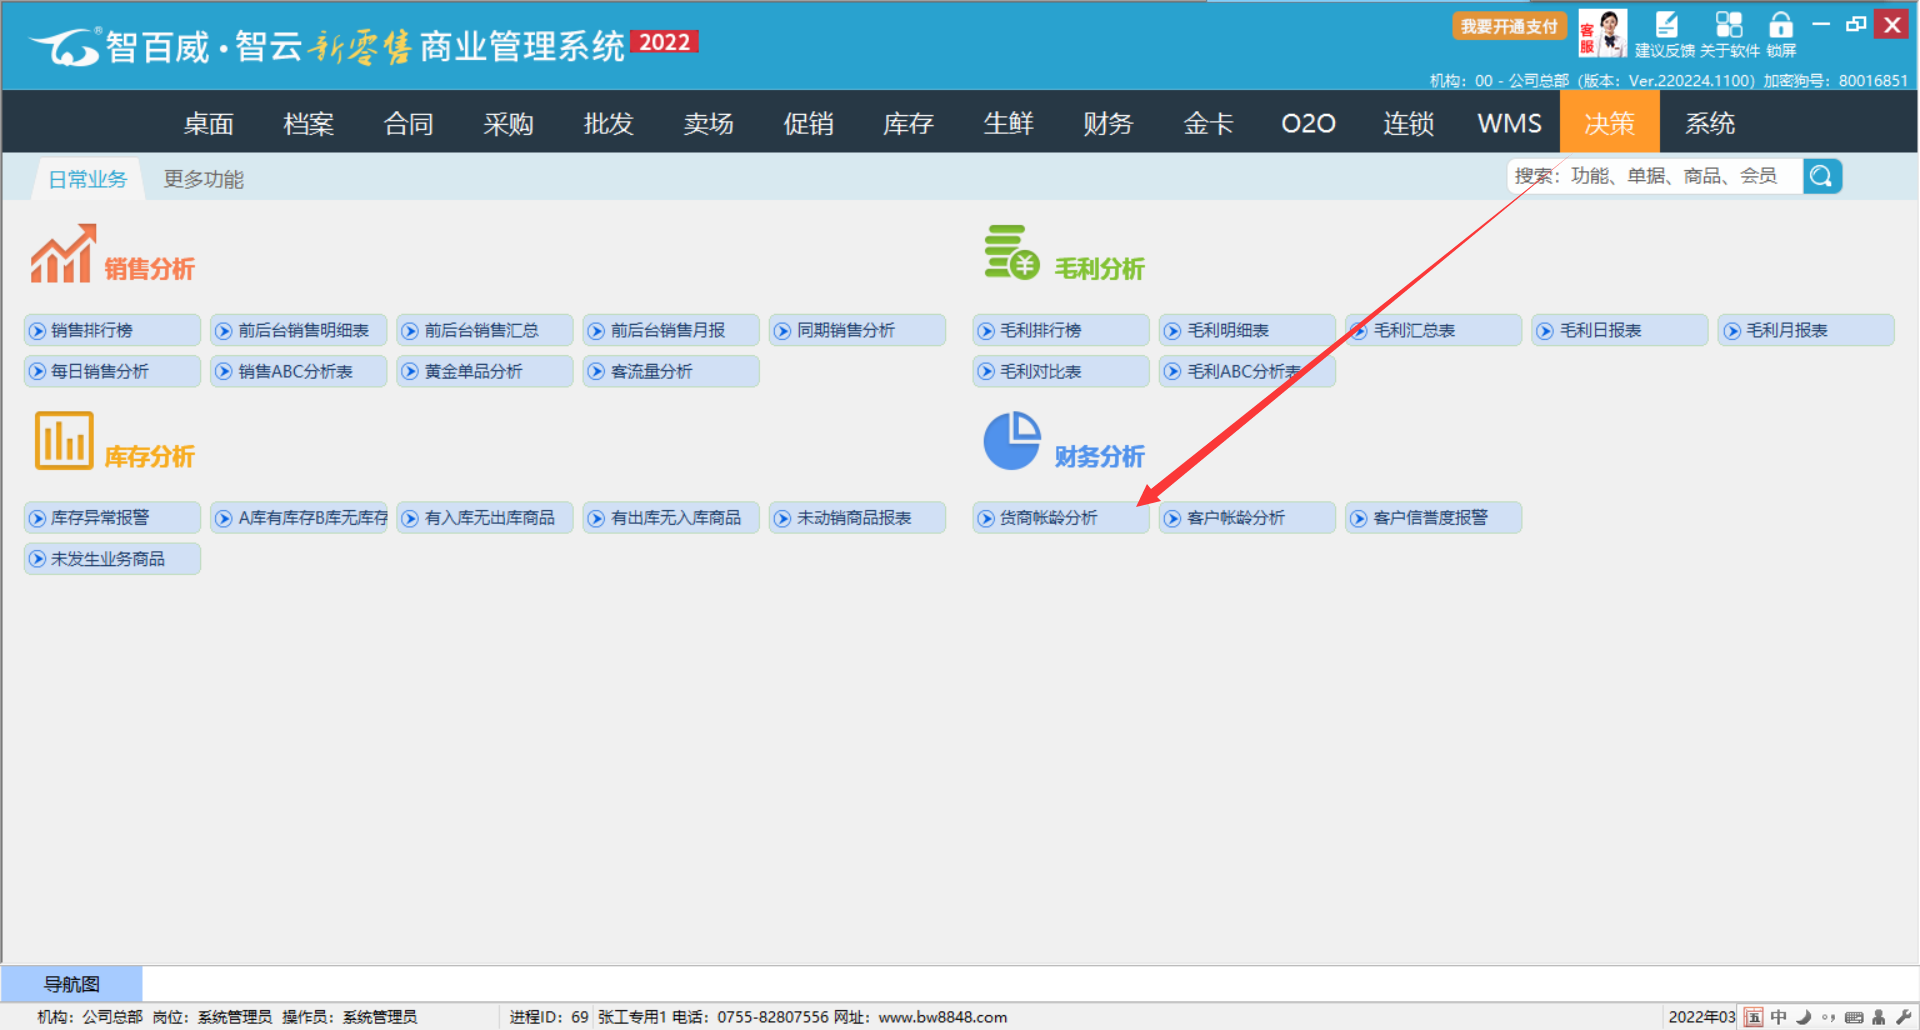Click the 库存分析 bar chart icon

64,441
